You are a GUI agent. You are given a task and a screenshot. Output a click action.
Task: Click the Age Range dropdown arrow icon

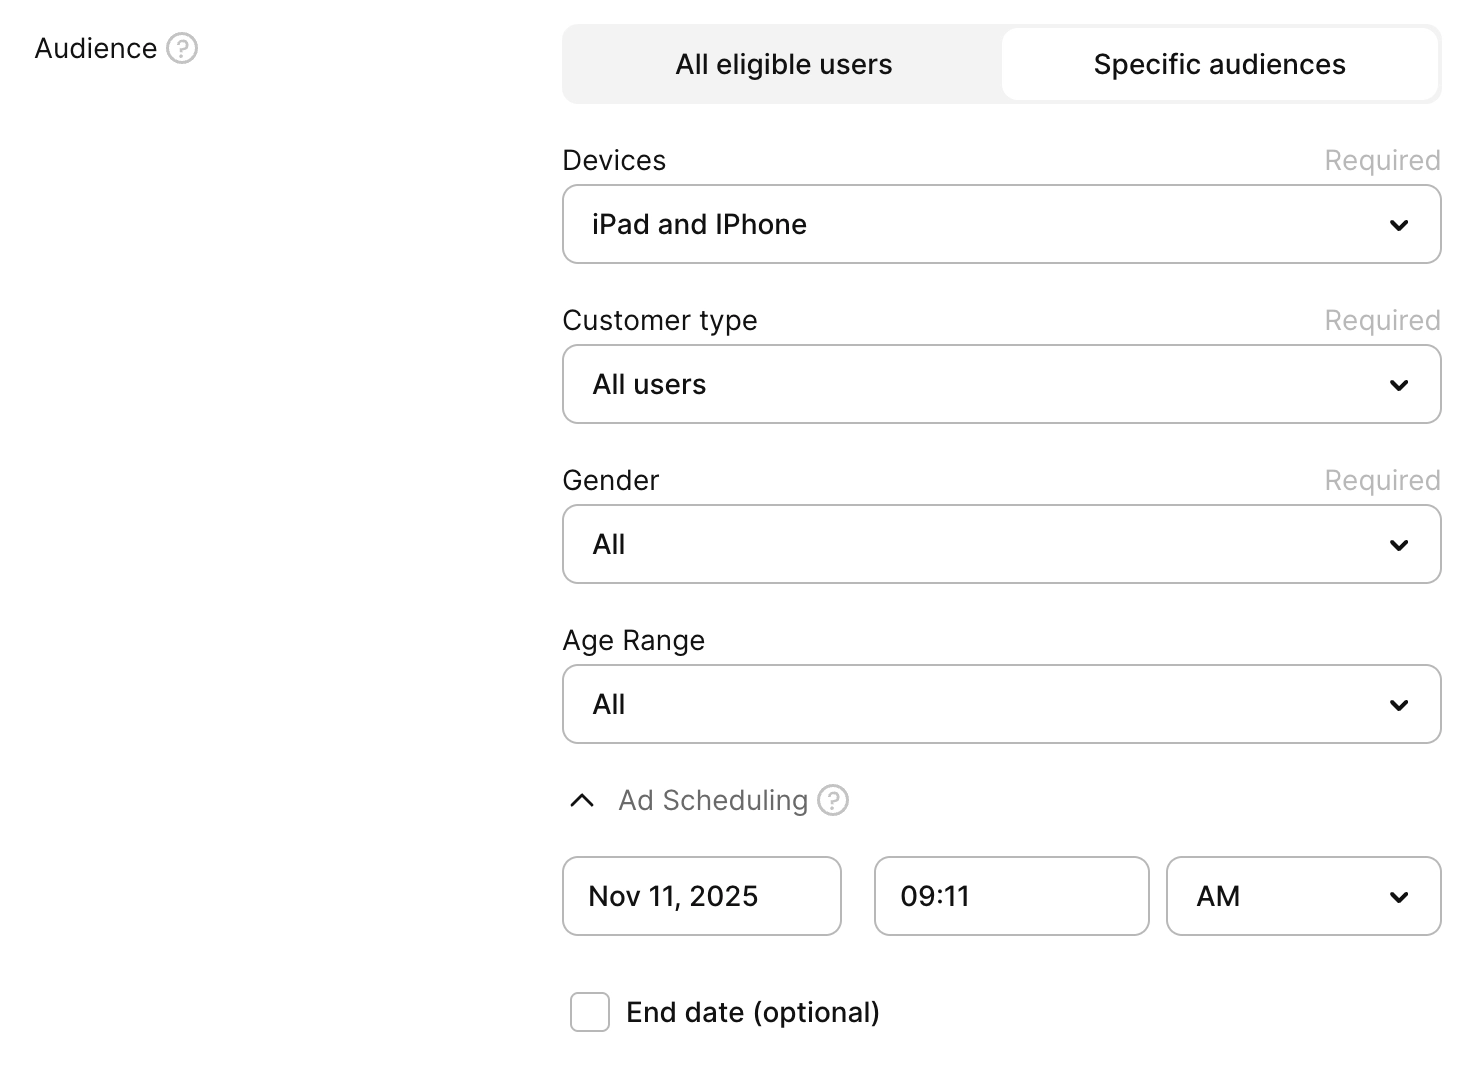(x=1399, y=705)
